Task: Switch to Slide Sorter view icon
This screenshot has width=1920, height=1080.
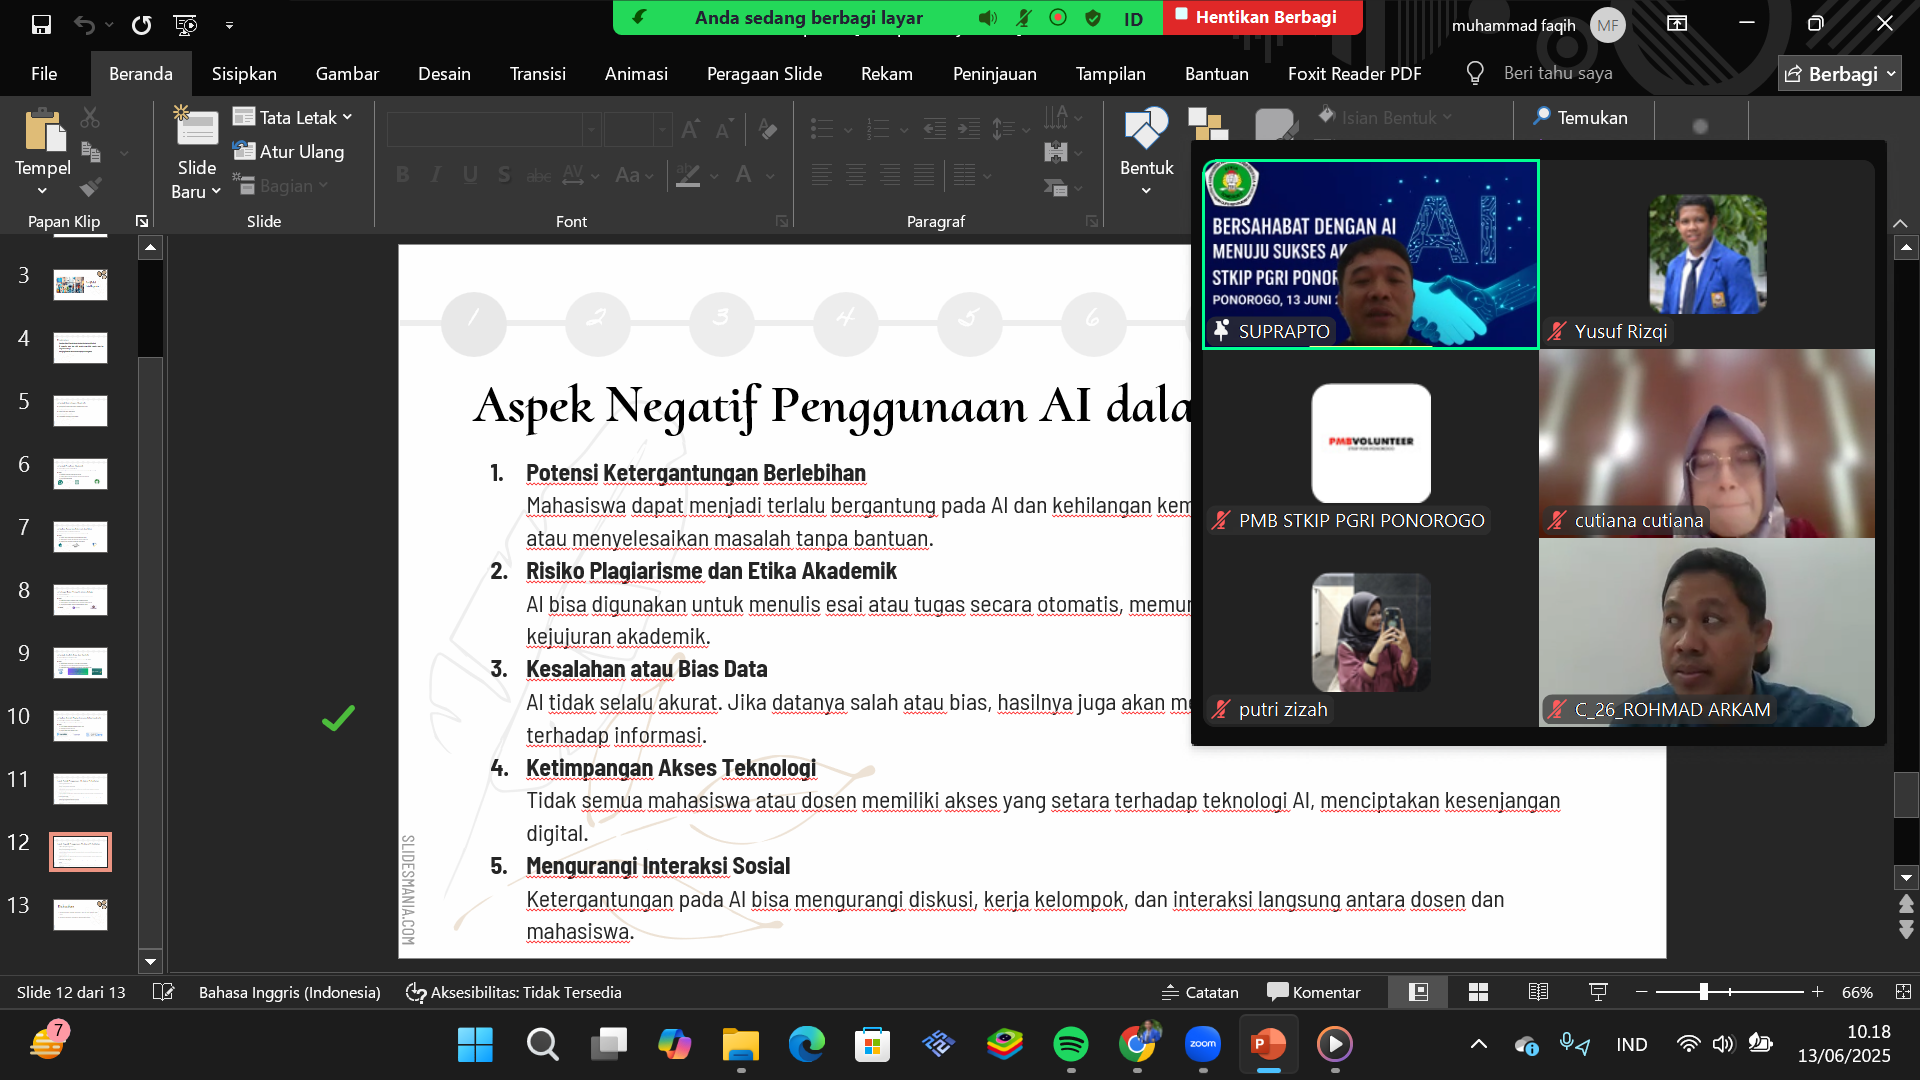Action: (x=1478, y=992)
